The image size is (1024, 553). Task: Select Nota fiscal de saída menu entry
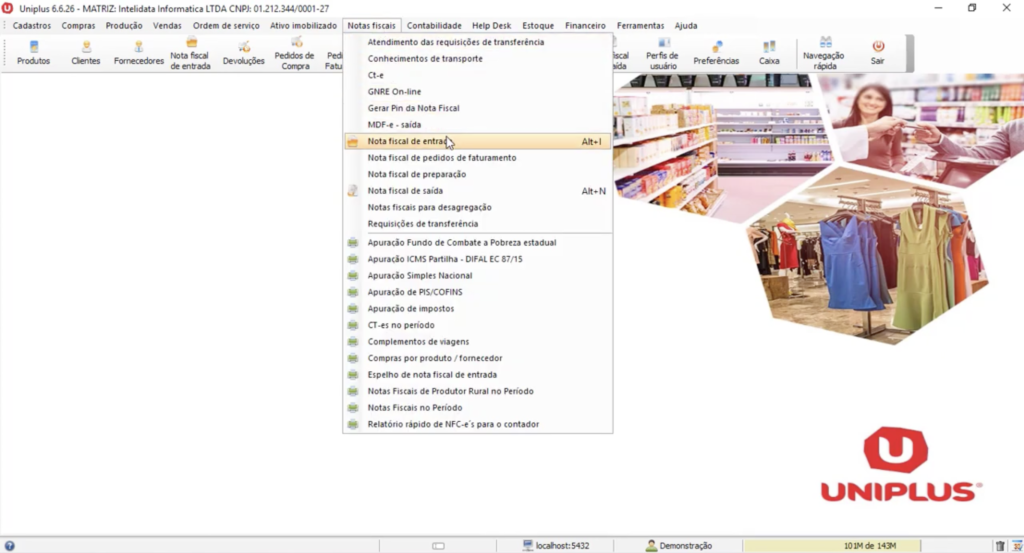pos(405,191)
